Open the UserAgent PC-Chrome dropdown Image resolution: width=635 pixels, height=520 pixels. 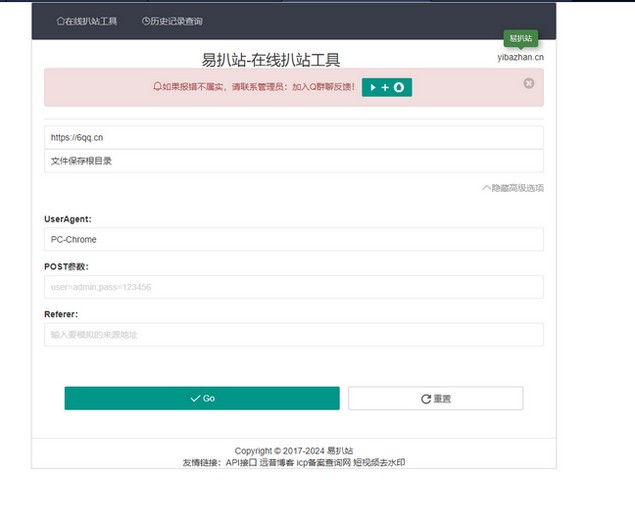(294, 239)
